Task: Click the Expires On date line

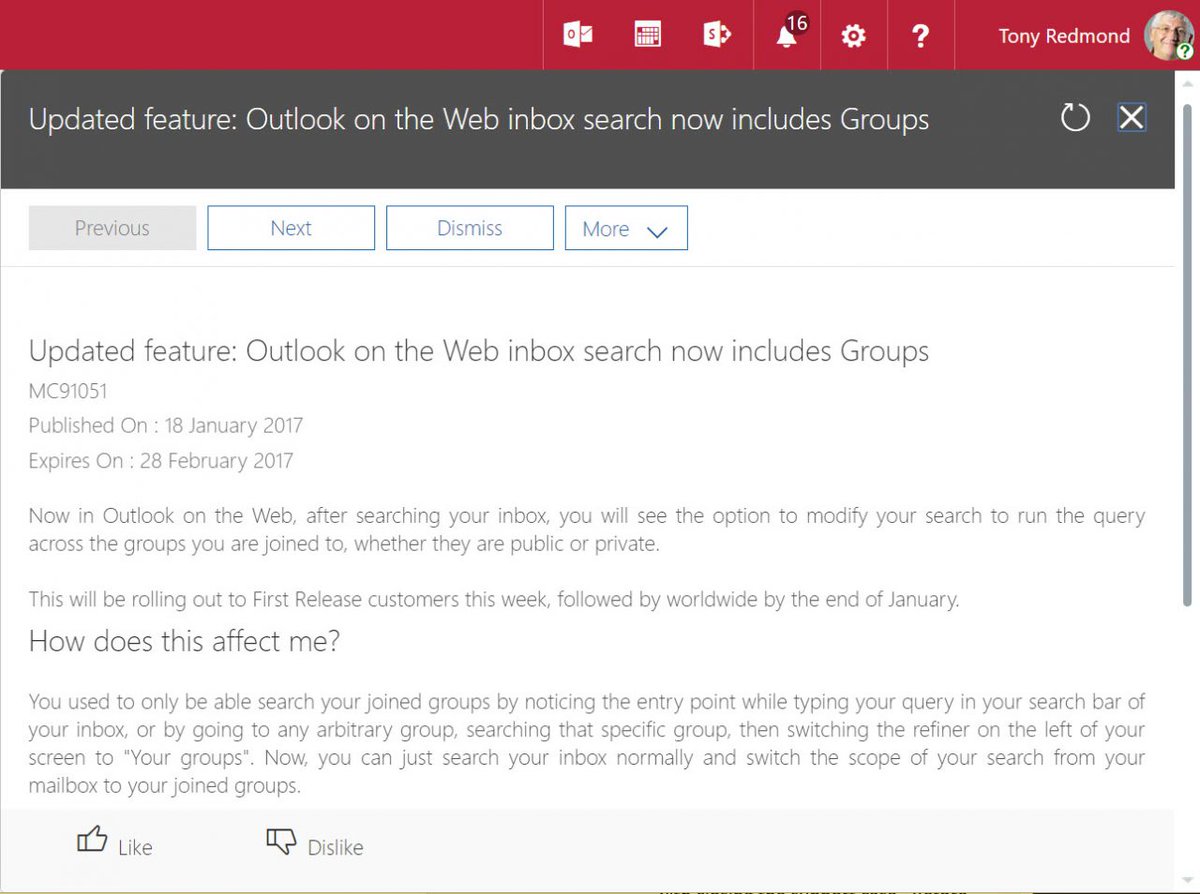Action: (x=161, y=460)
